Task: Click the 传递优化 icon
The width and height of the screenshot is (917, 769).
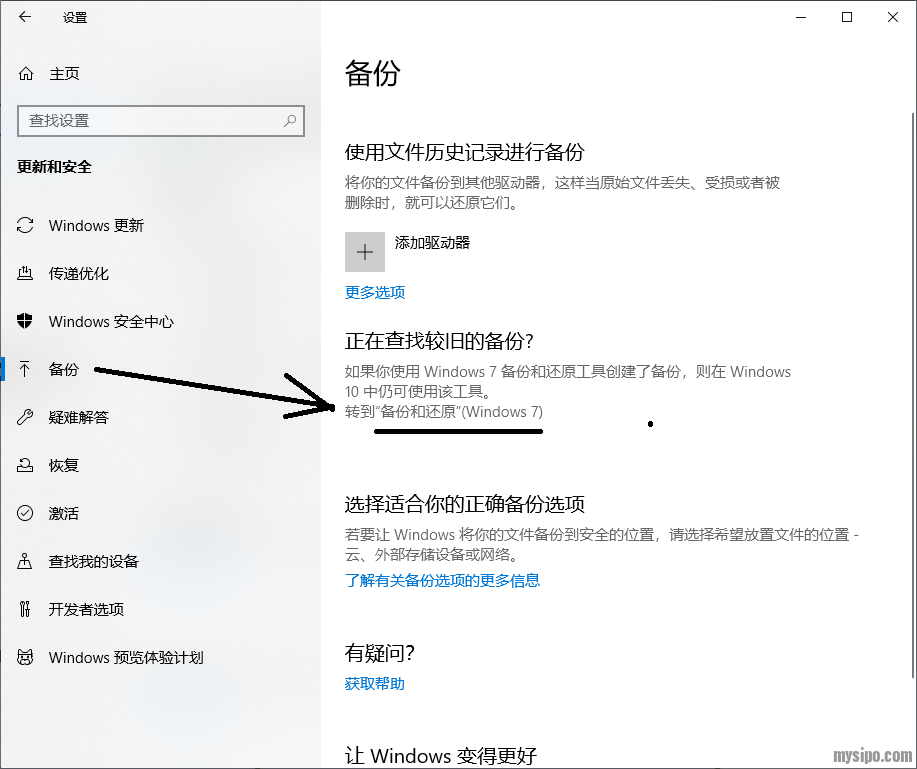Action: (26, 274)
